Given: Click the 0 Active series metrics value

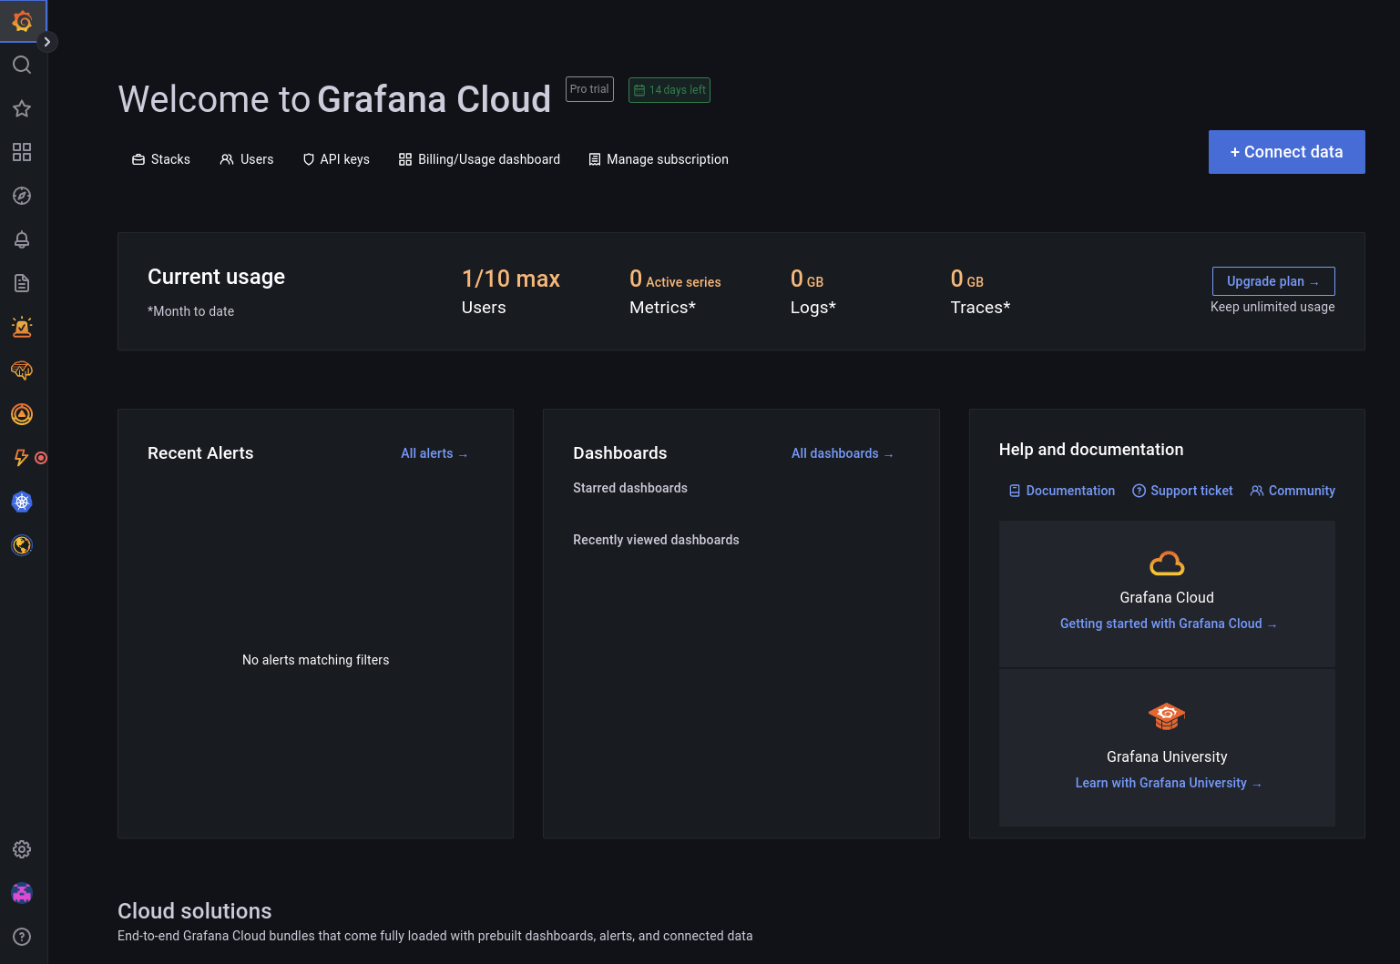Looking at the screenshot, I should [x=675, y=280].
